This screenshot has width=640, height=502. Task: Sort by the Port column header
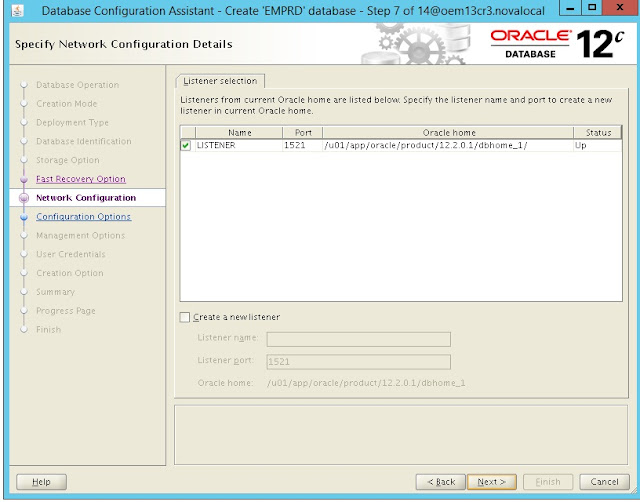click(x=303, y=133)
